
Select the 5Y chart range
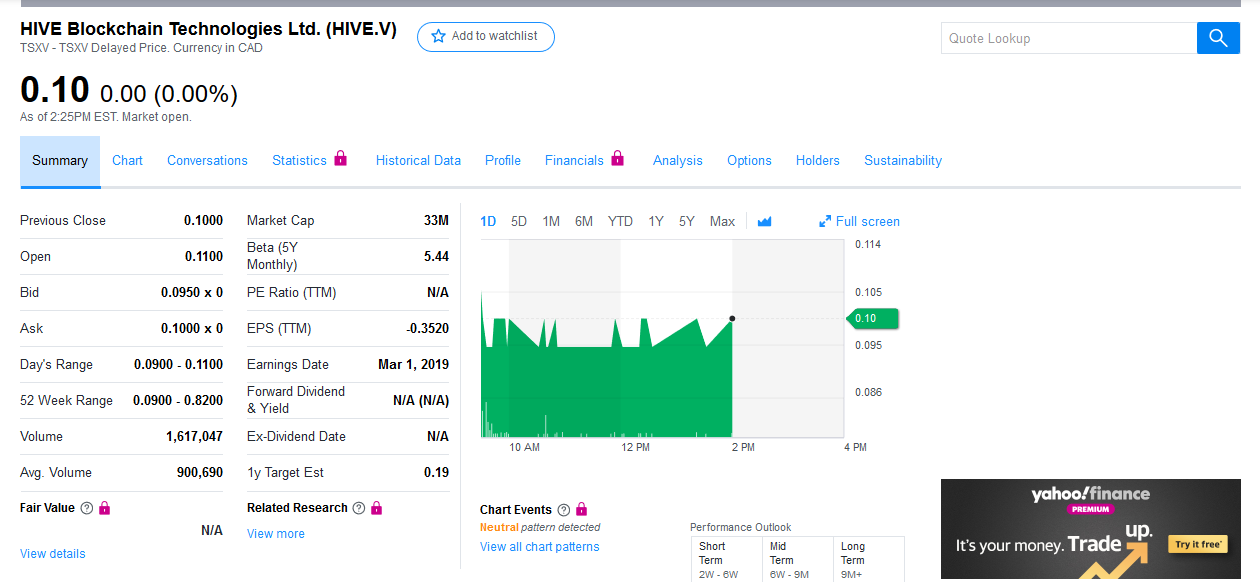(687, 221)
